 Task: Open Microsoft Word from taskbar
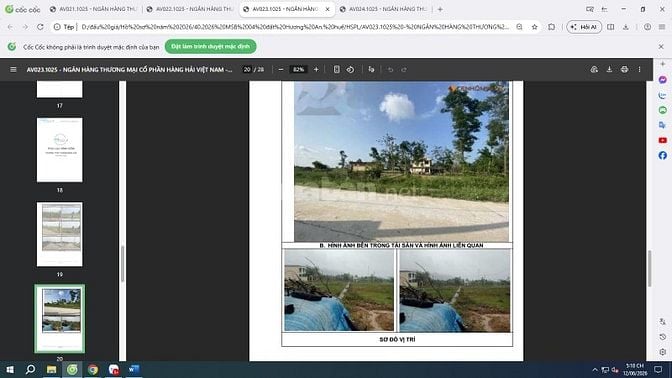[x=134, y=369]
